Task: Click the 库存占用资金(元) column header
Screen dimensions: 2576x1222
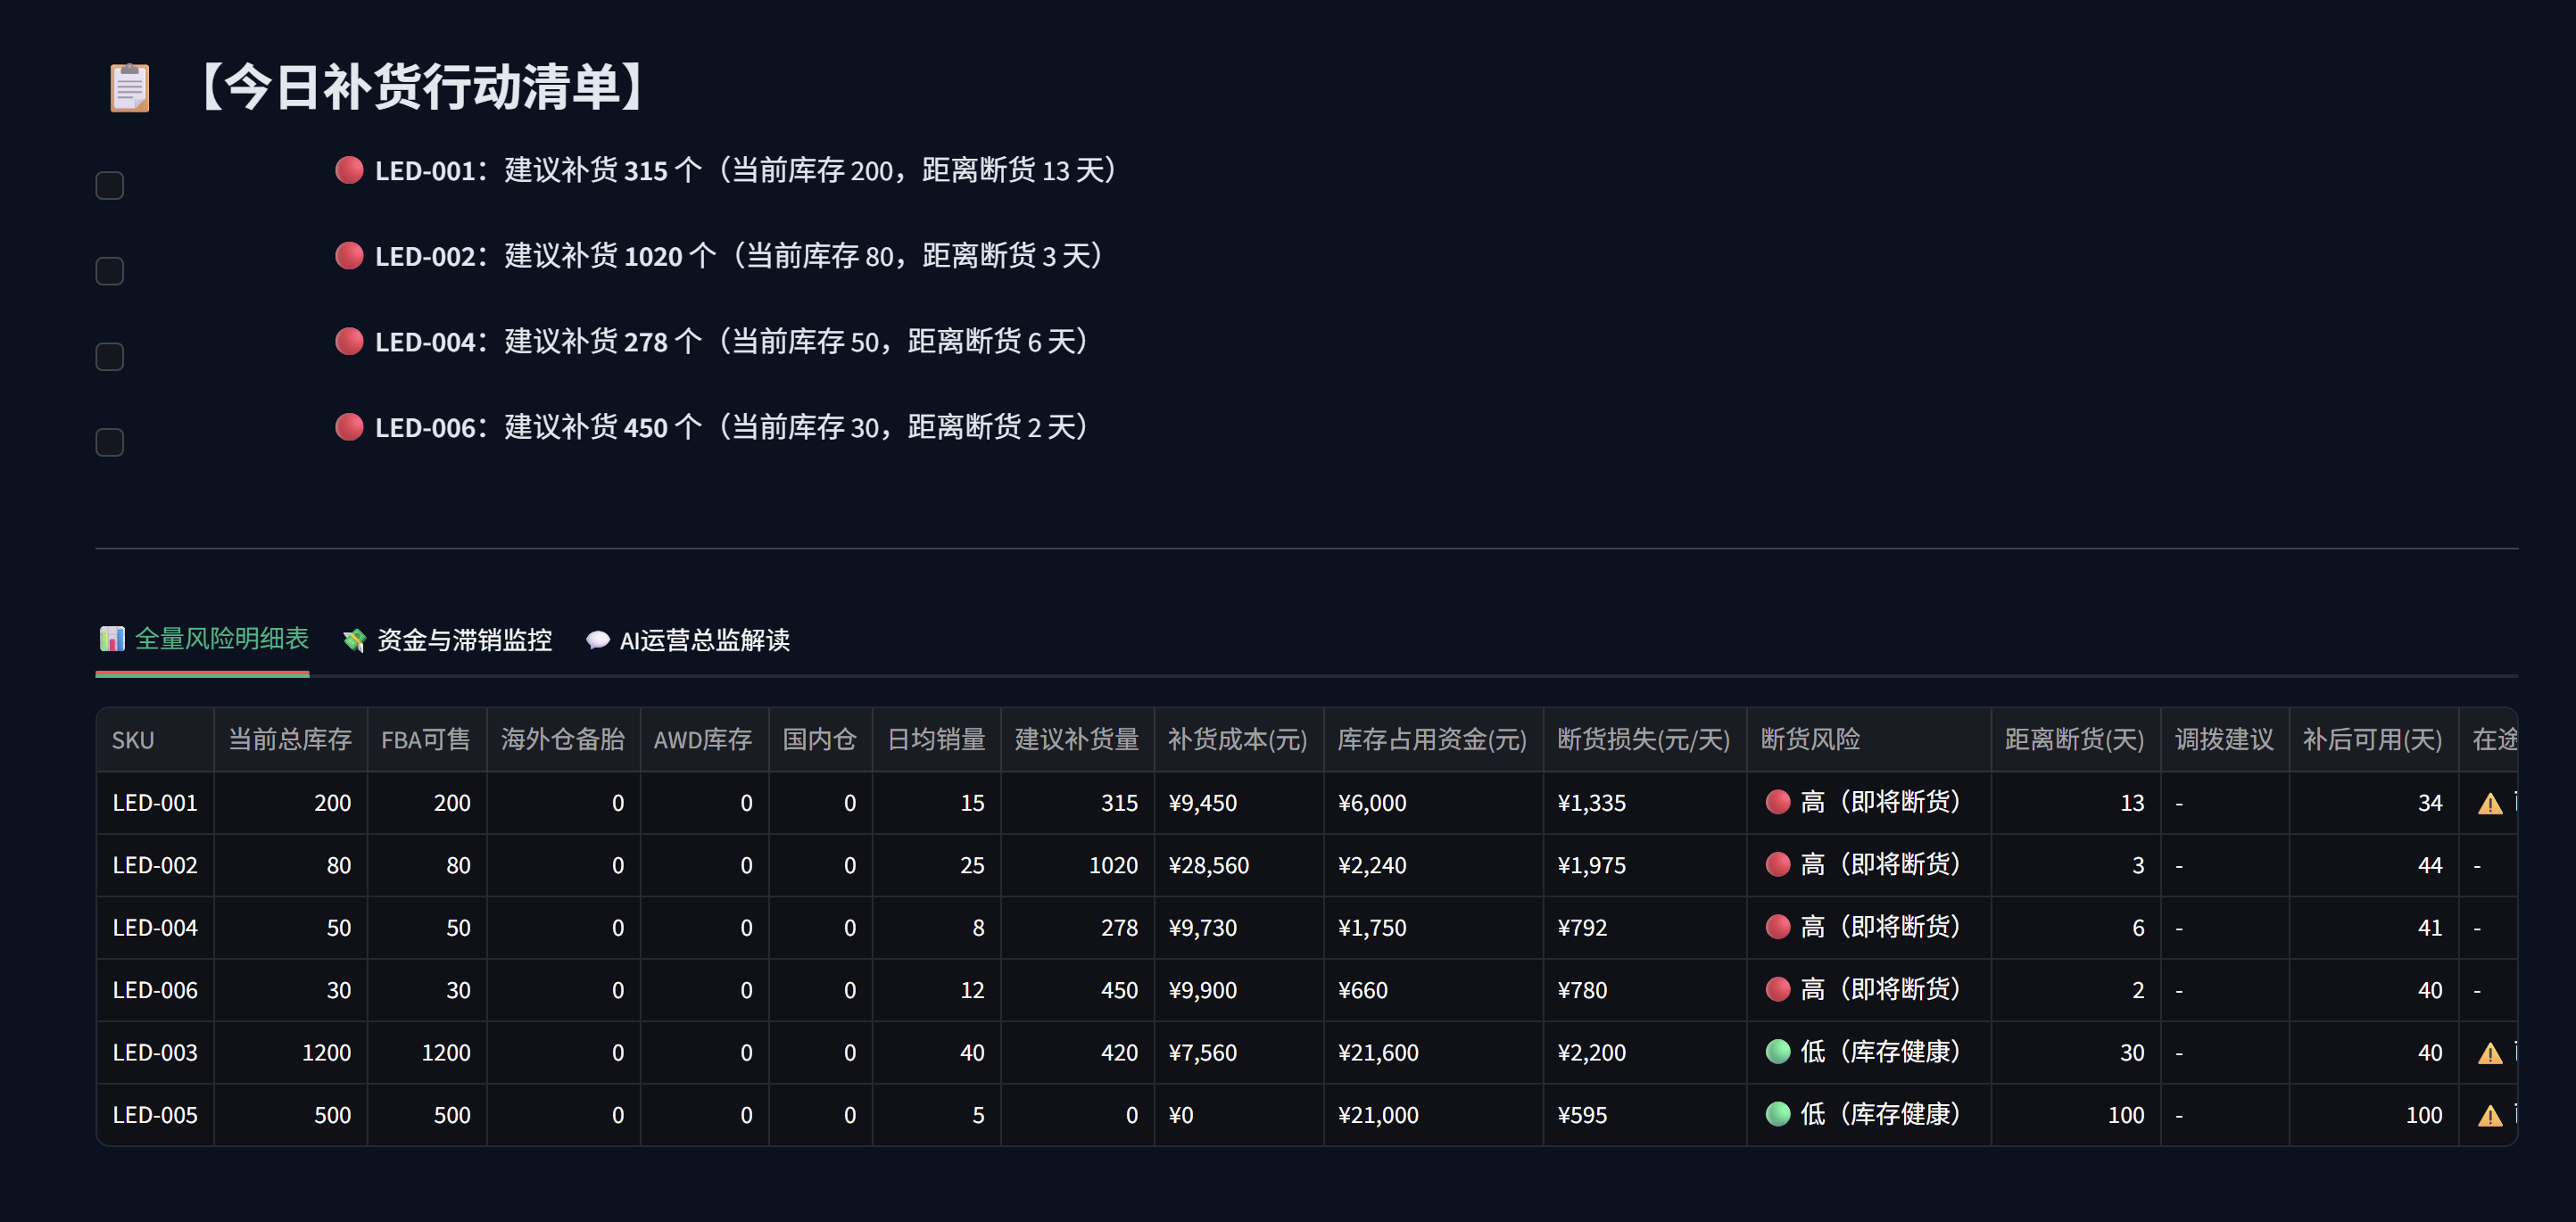Action: point(1433,740)
